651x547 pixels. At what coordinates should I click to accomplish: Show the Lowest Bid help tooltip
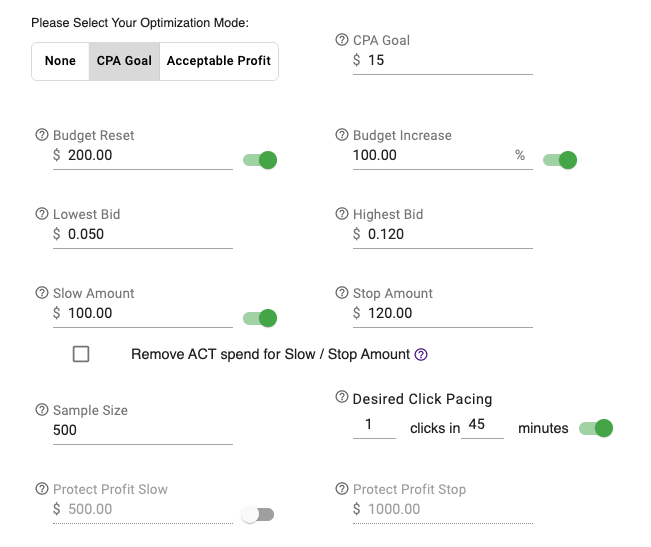click(x=42, y=214)
